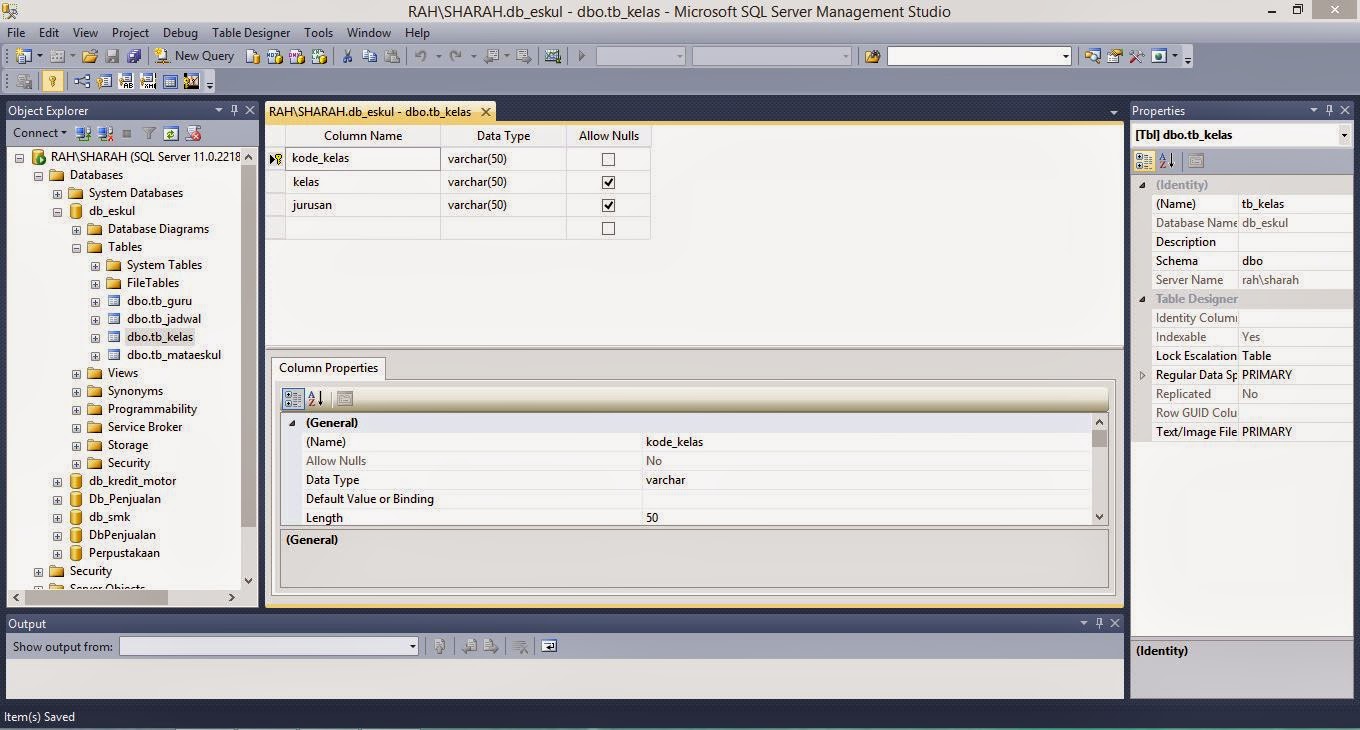Toggle Allow Nulls for kode_kelas row
This screenshot has height=730, width=1360.
click(608, 159)
